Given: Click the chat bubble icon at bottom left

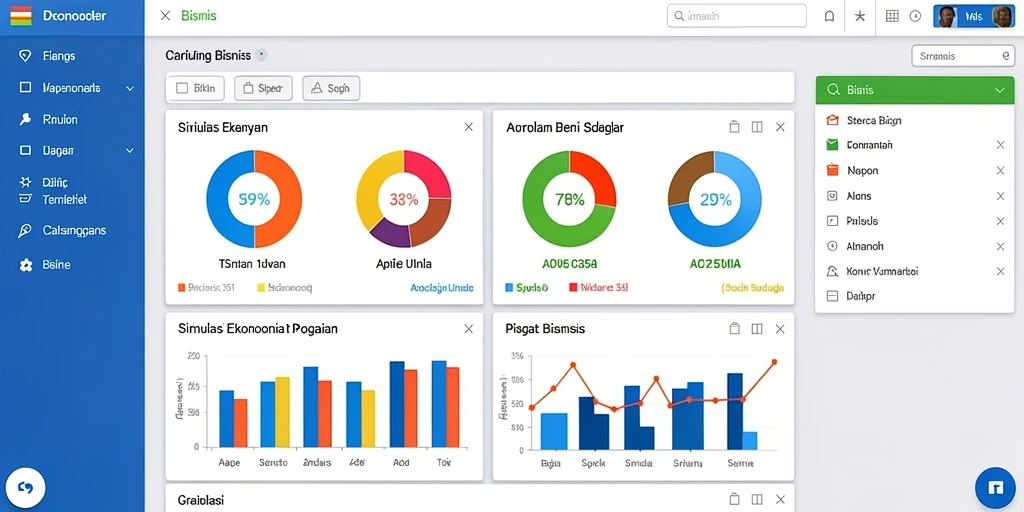Looking at the screenshot, I should point(25,487).
